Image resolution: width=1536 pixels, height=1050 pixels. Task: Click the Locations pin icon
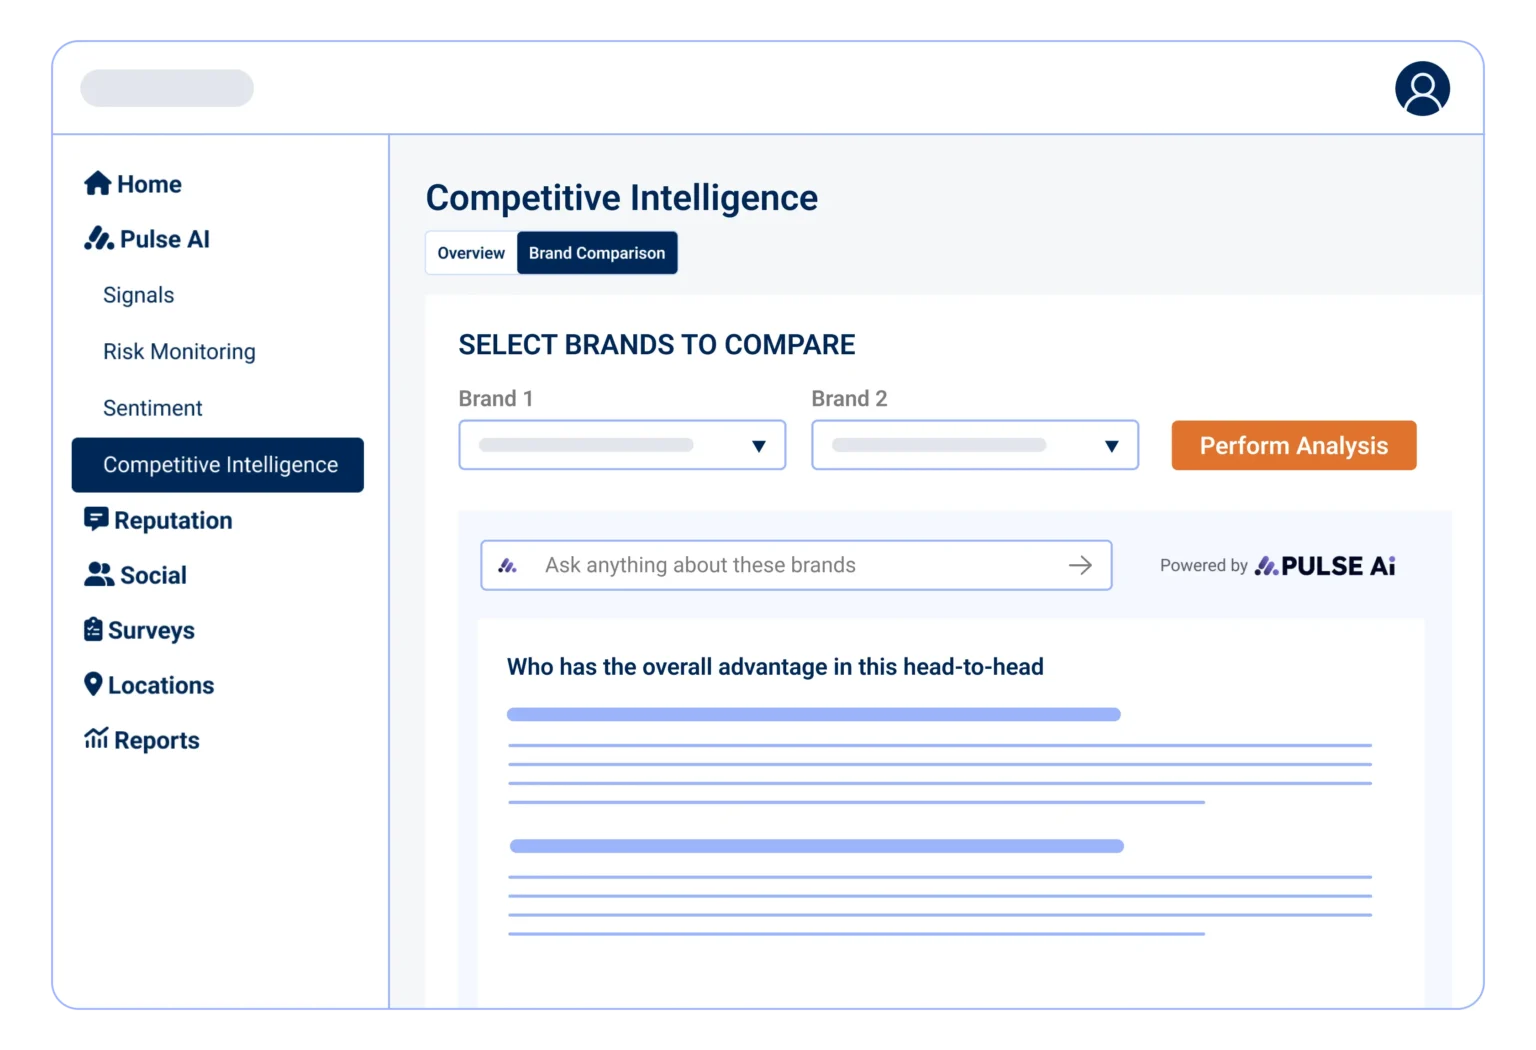(93, 685)
